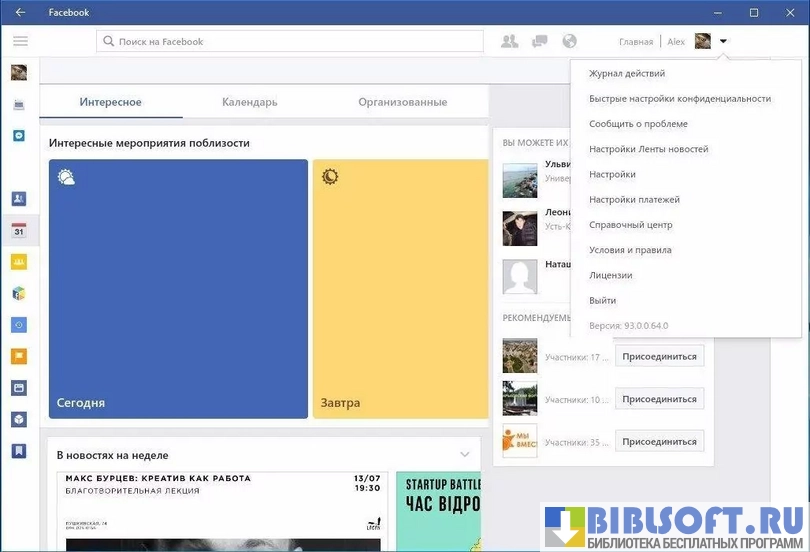Open the Messenger icon in left sidebar

point(19,135)
